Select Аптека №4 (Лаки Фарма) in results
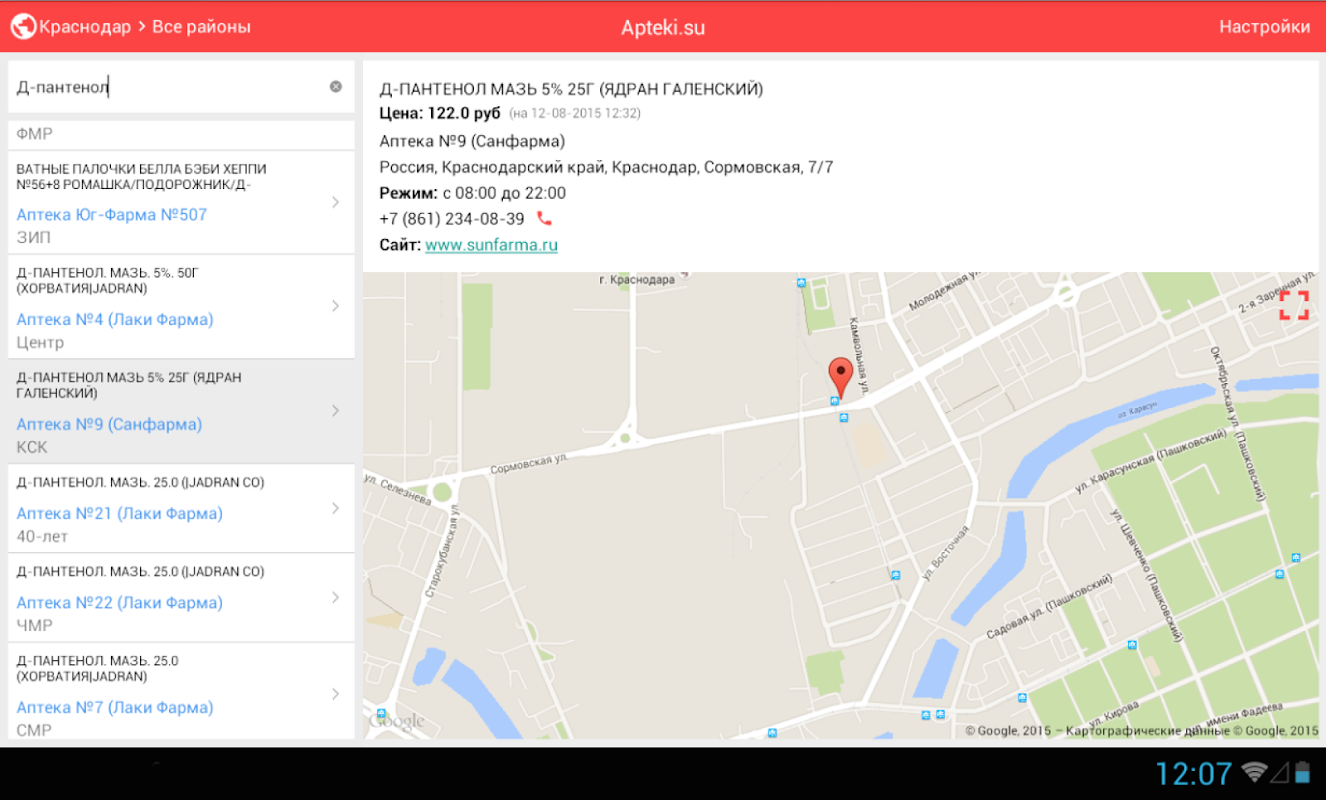 point(115,320)
